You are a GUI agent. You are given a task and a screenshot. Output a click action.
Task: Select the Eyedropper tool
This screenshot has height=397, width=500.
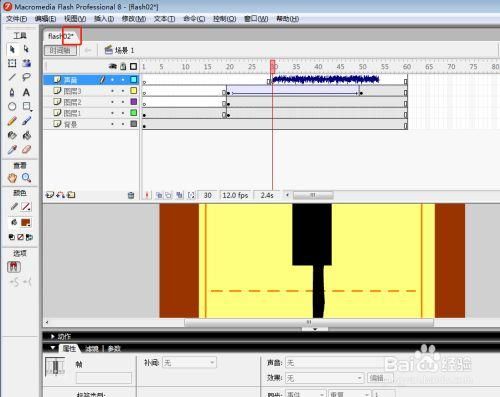pyautogui.click(x=12, y=150)
